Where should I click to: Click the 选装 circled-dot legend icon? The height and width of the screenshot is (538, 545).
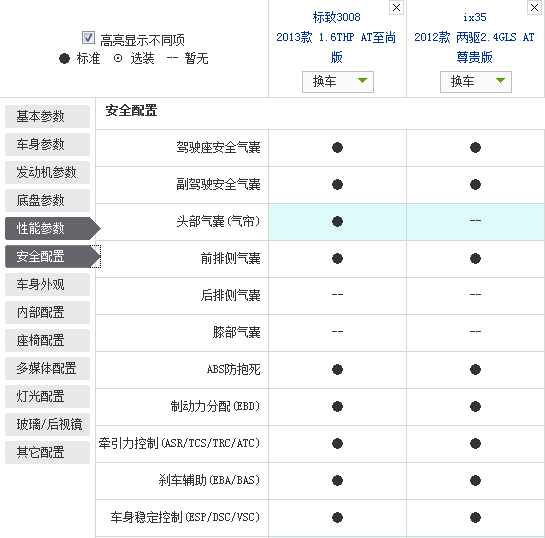118,58
